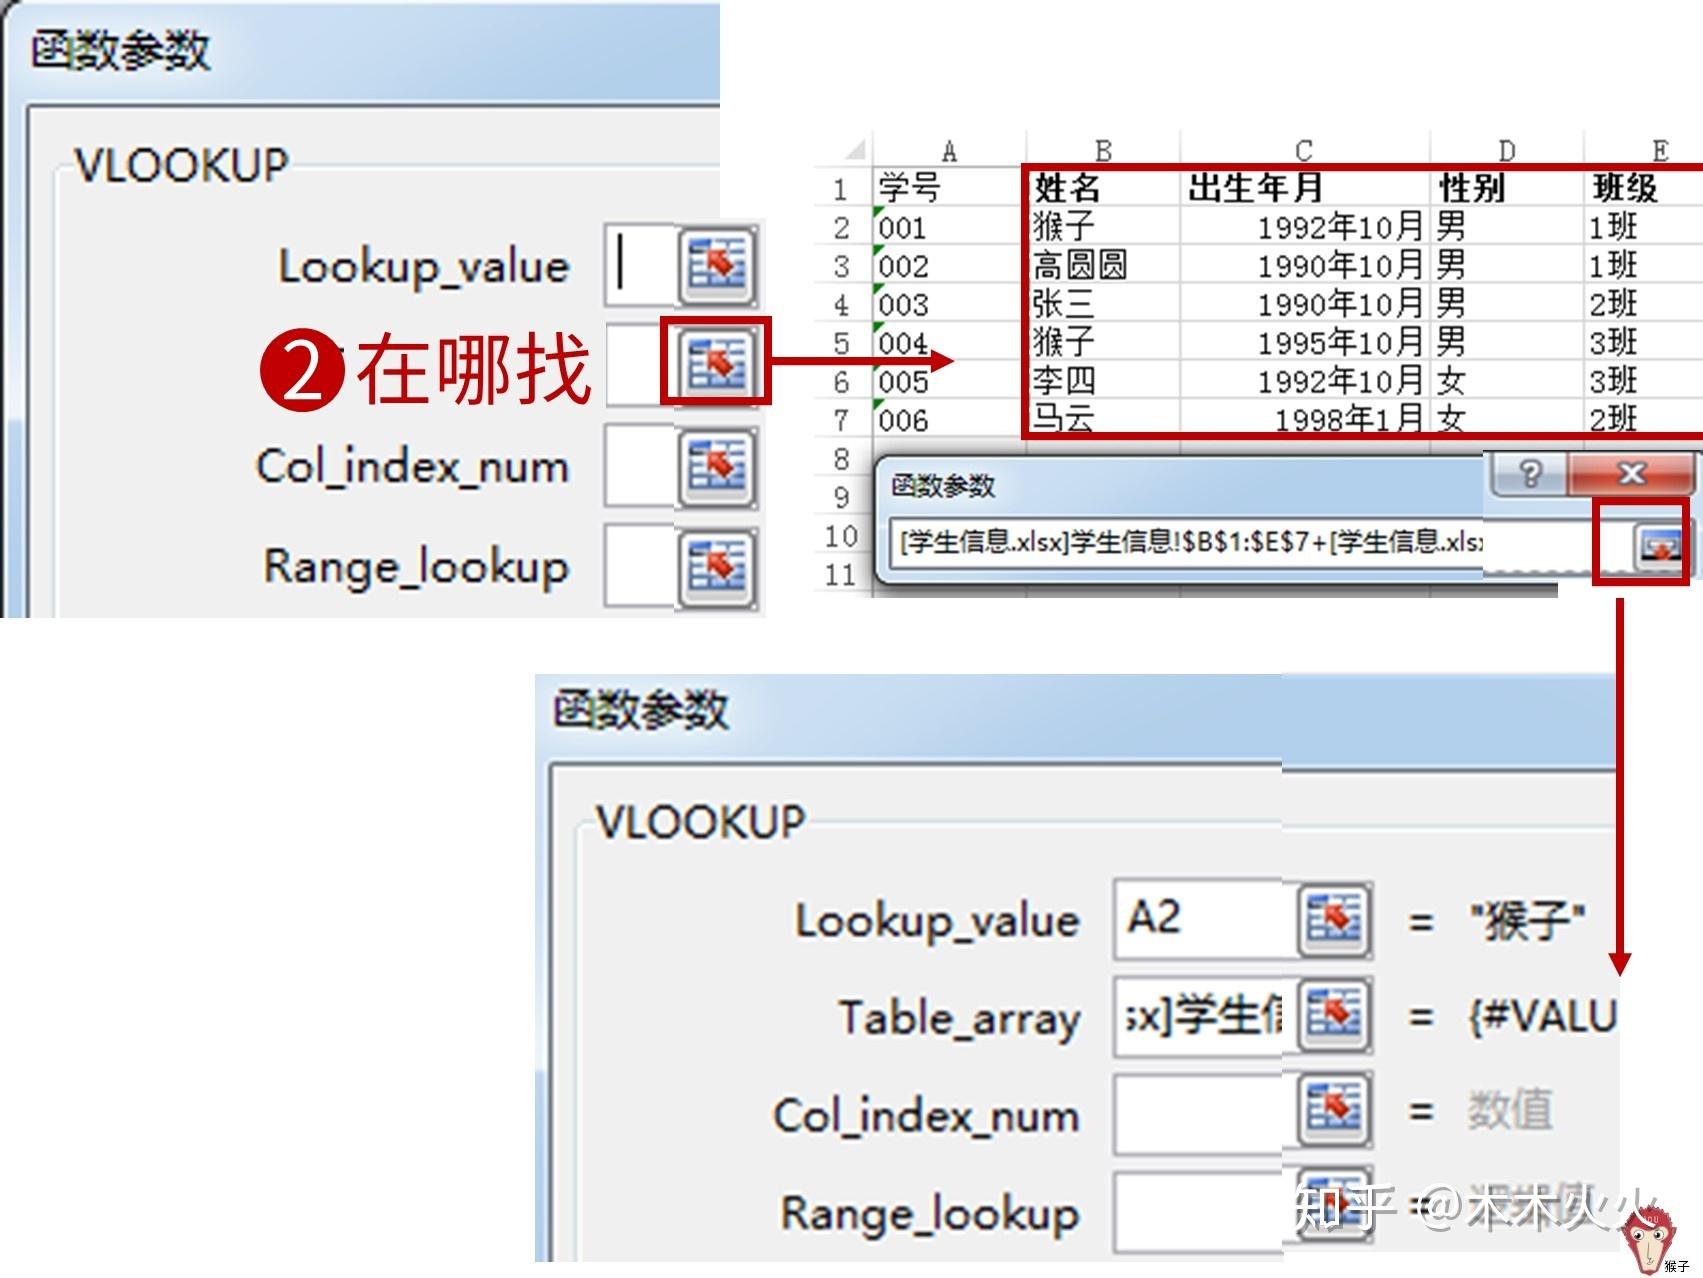Click the 班级 header cell
Image resolution: width=1703 pixels, height=1278 pixels.
coord(1640,188)
